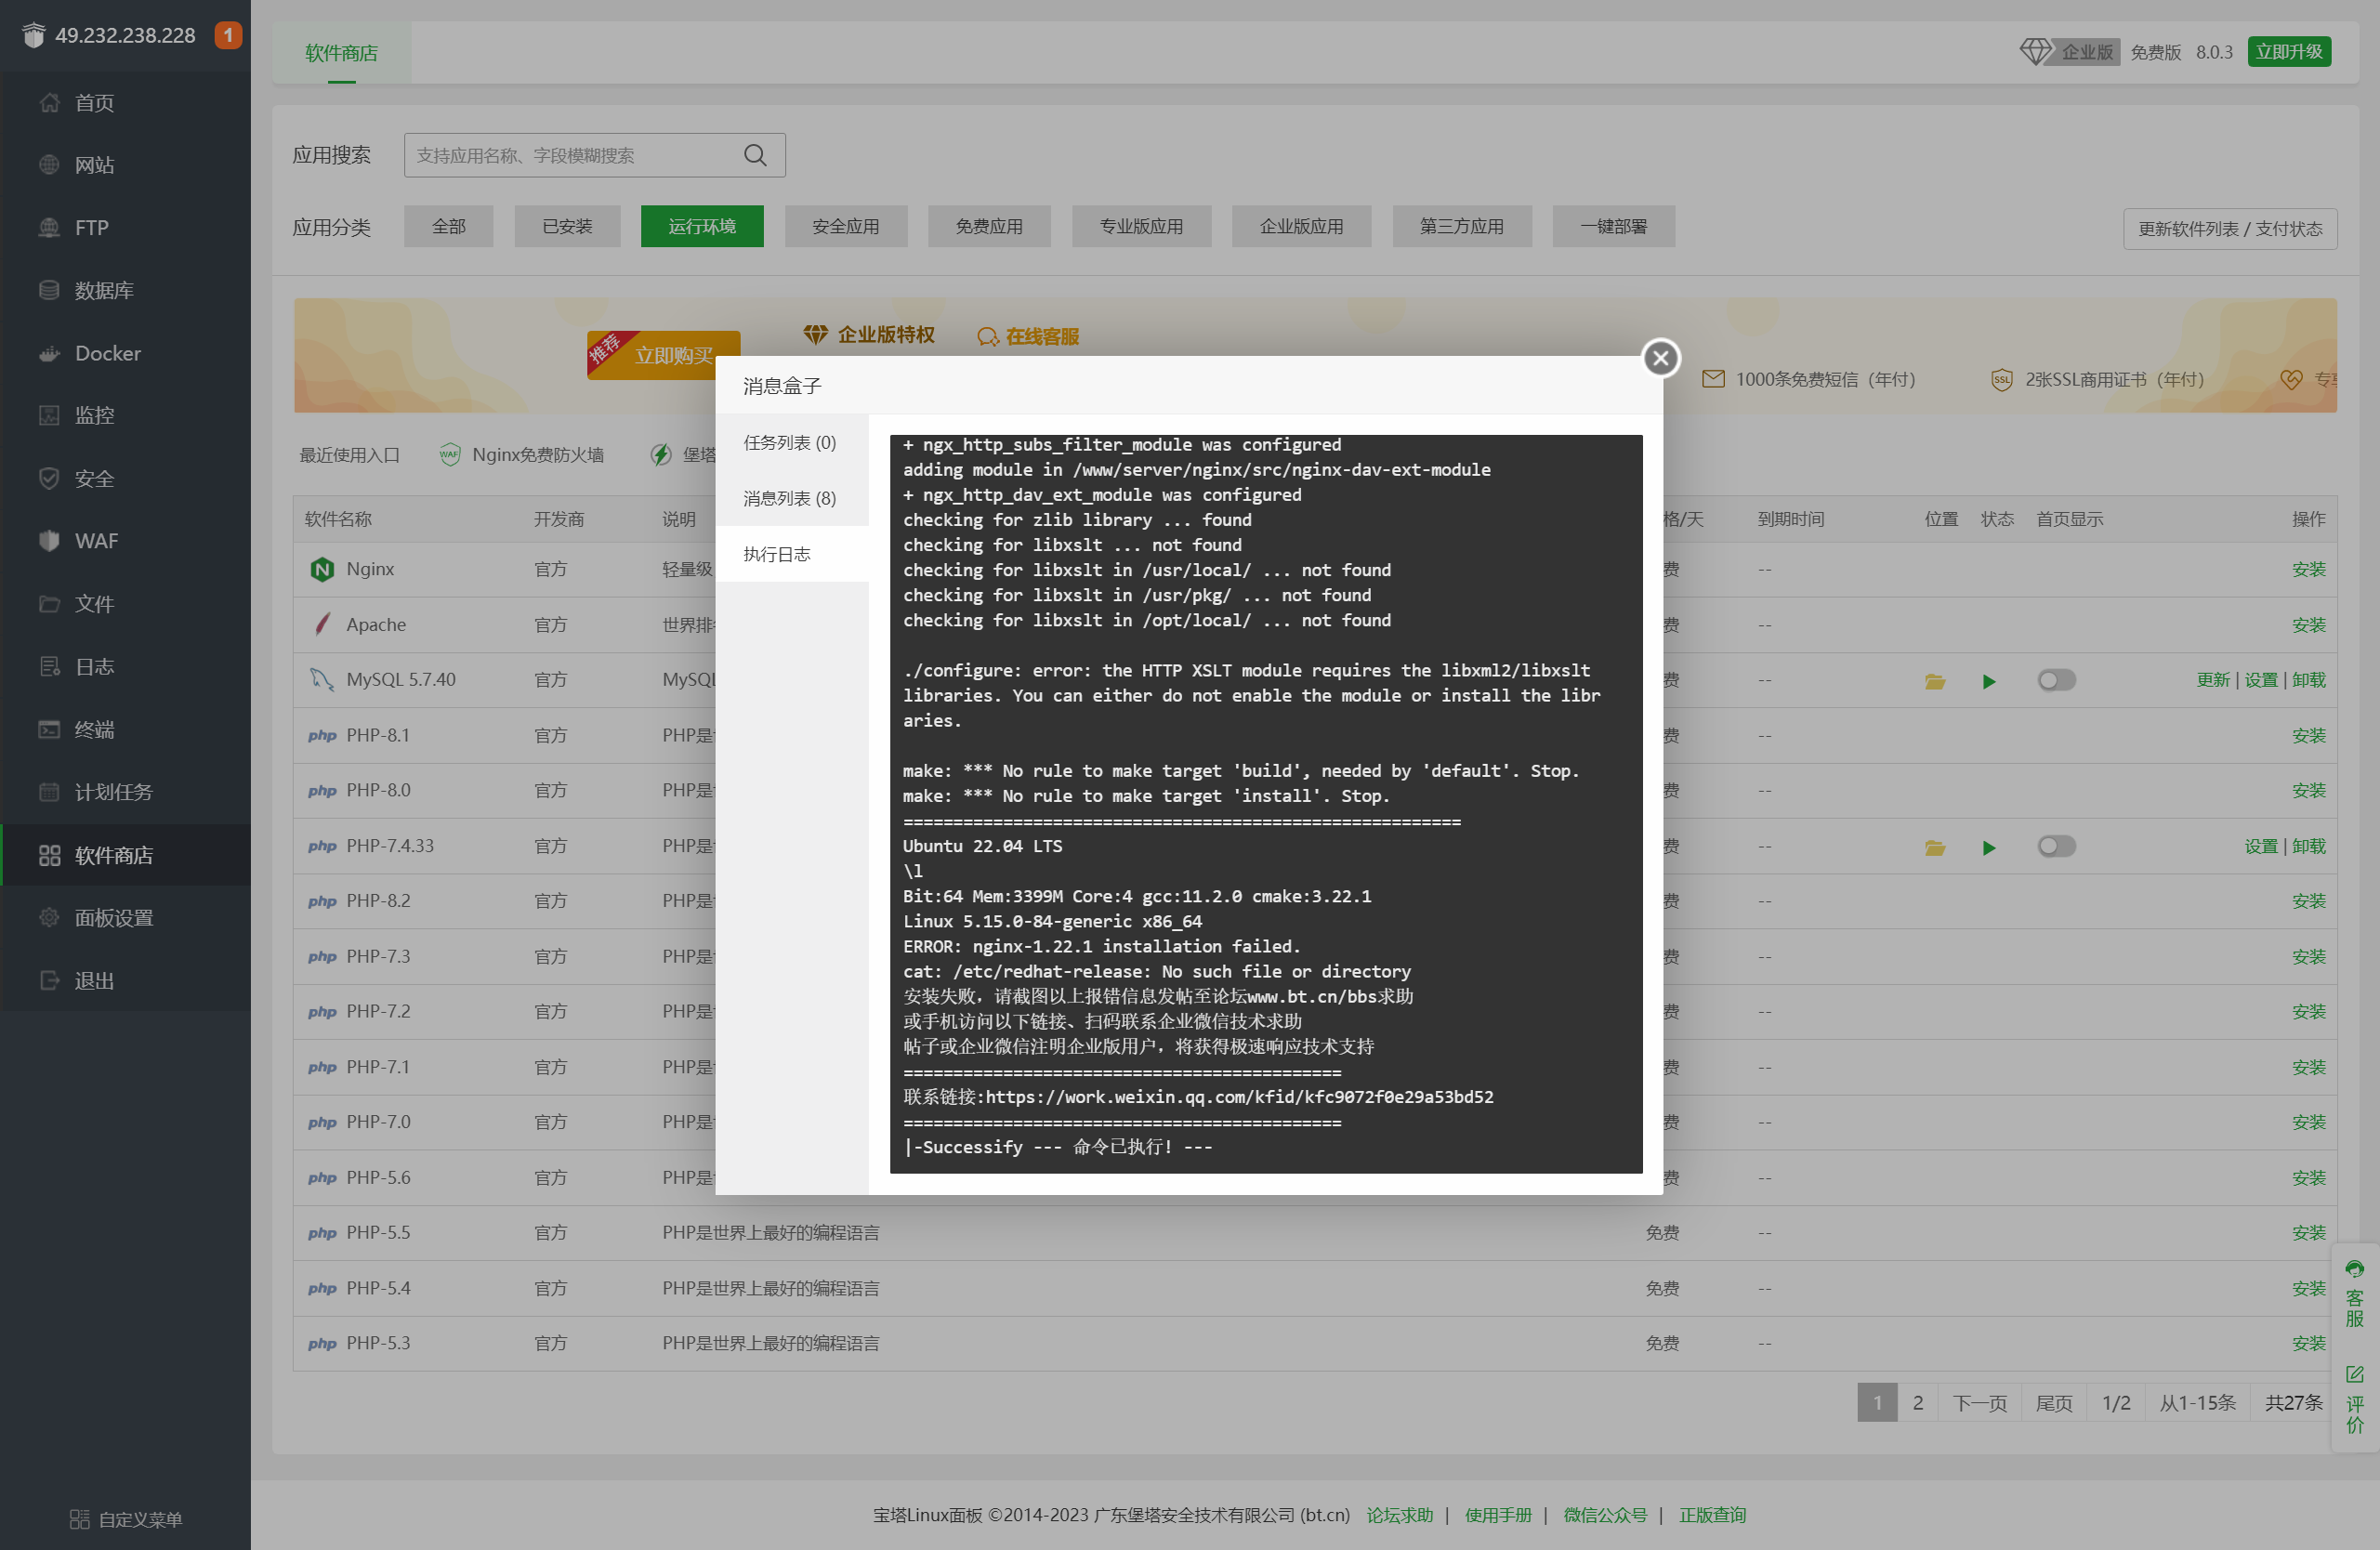Open 数据库 from the sidebar
The height and width of the screenshot is (1550, 2380).
[x=125, y=290]
